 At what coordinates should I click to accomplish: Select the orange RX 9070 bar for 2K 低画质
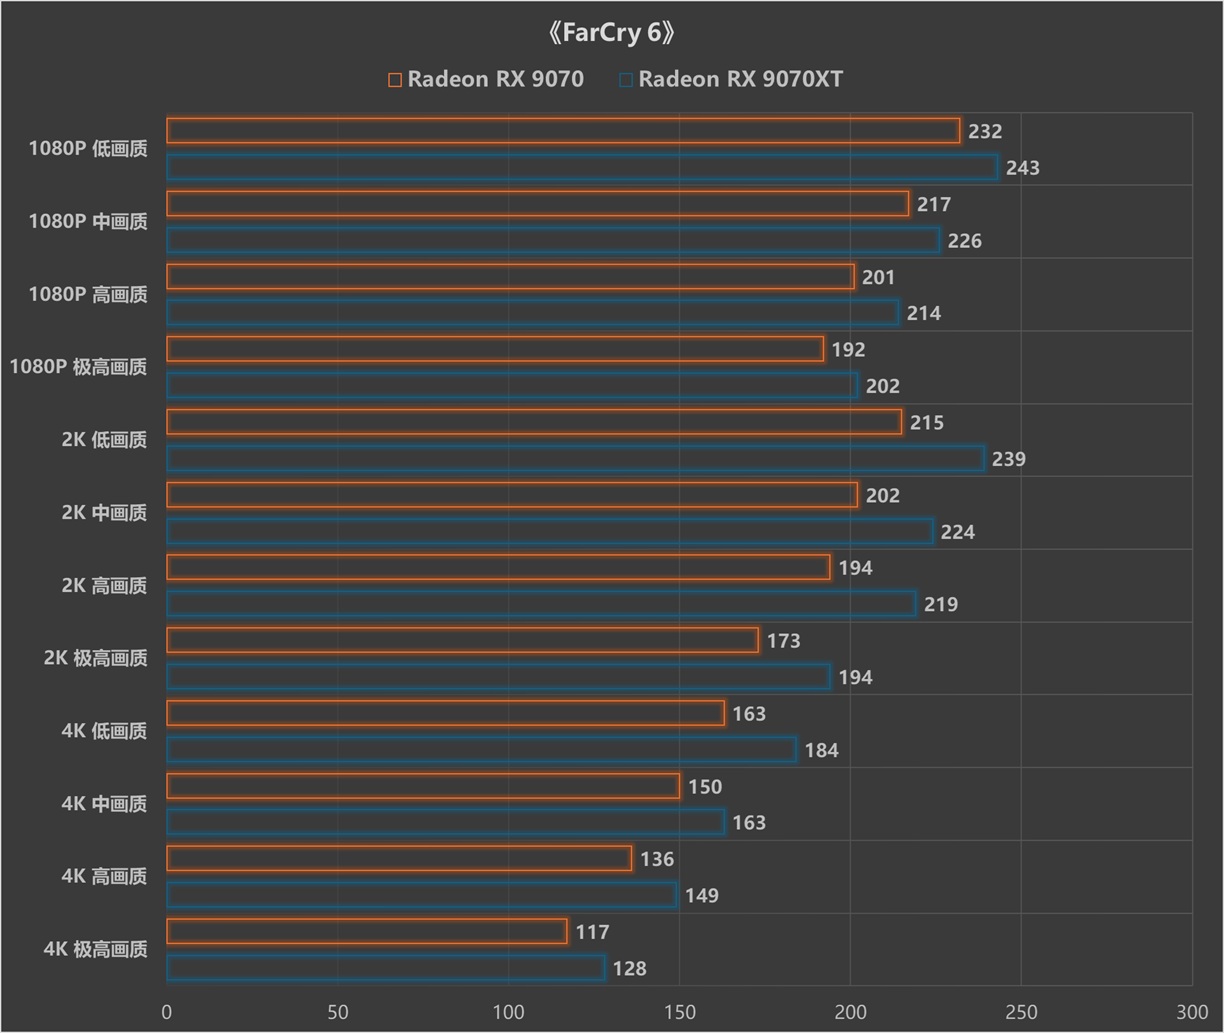535,422
